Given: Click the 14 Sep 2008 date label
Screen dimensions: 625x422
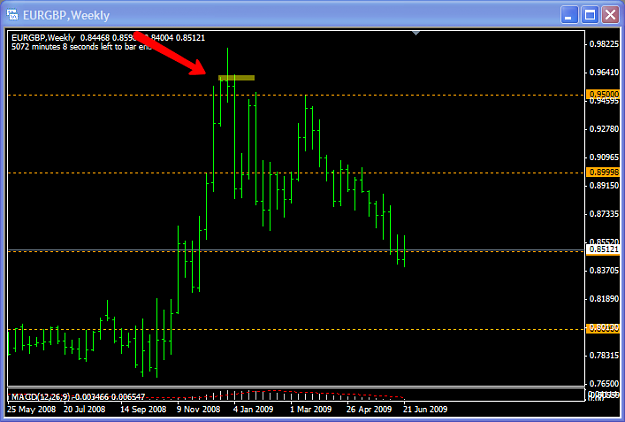Looking at the screenshot, I should point(143,409).
